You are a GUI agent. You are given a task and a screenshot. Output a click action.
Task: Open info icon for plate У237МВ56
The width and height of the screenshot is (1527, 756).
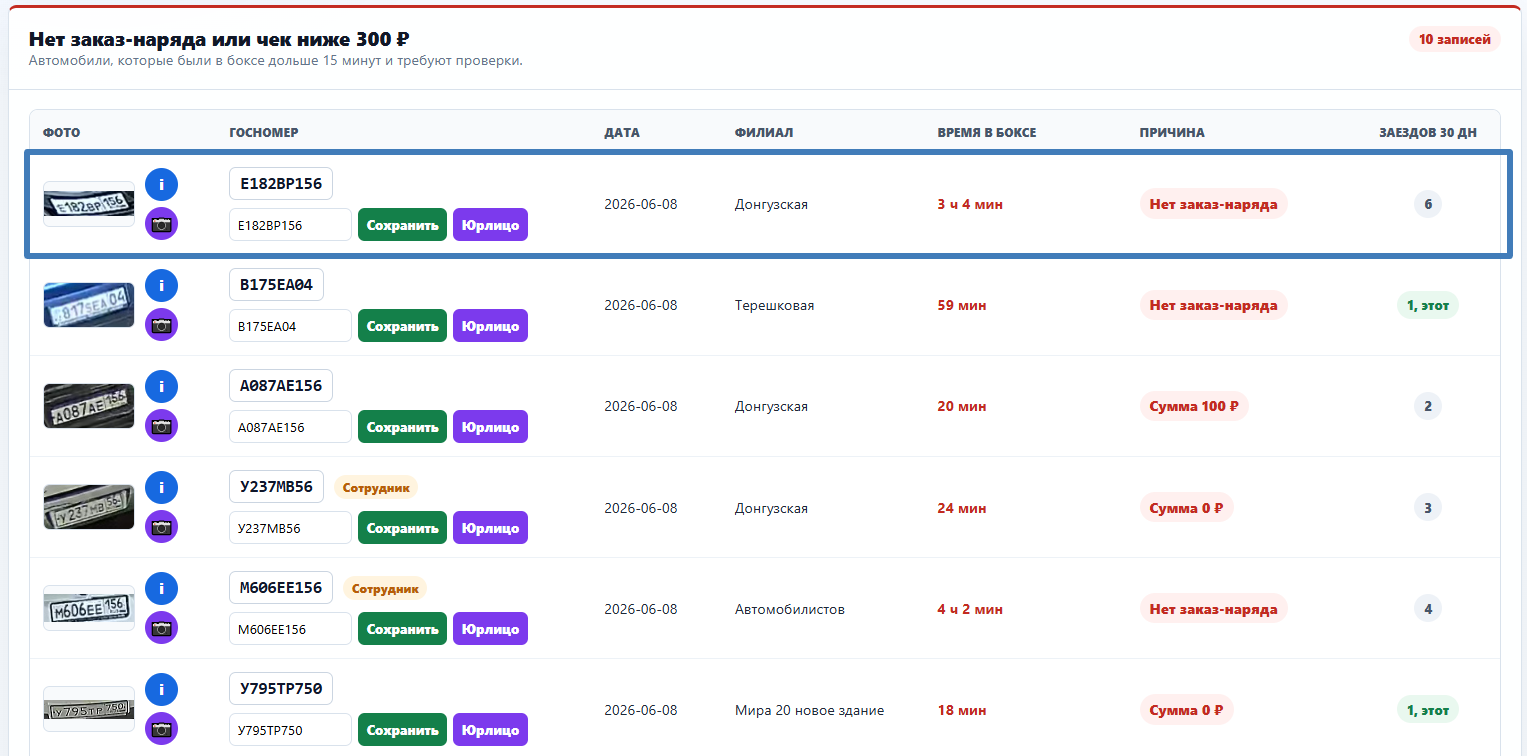point(161,487)
